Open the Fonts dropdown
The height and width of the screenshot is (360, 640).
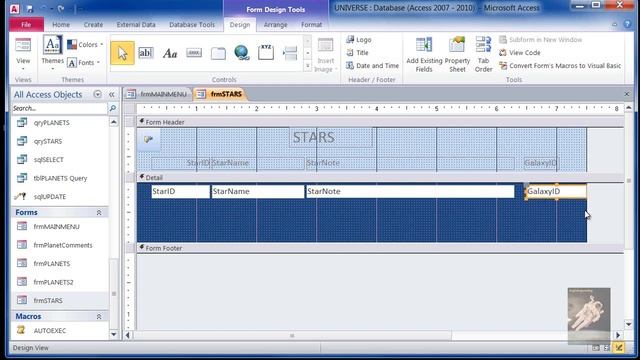84,62
